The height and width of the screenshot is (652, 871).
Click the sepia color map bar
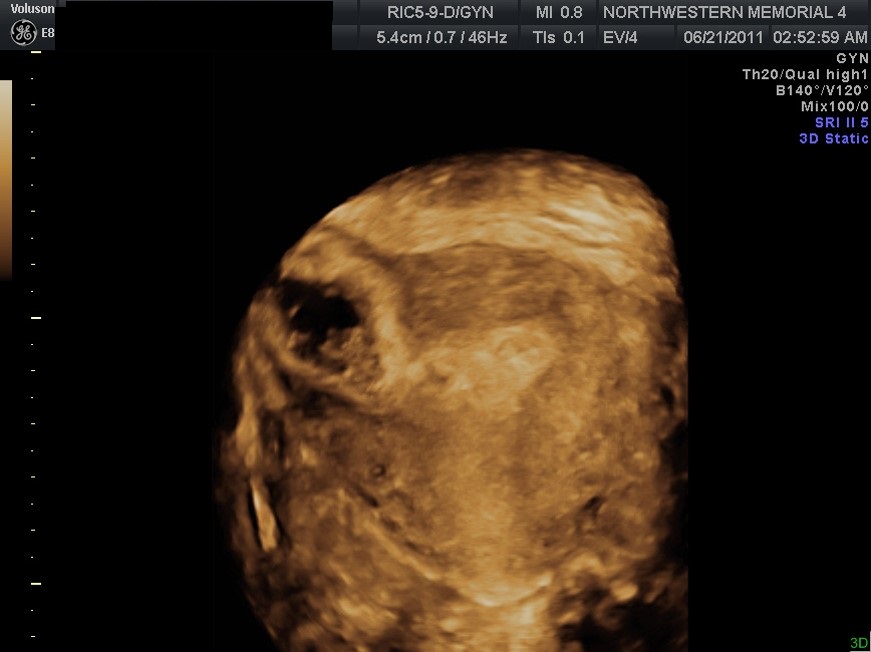(6, 178)
